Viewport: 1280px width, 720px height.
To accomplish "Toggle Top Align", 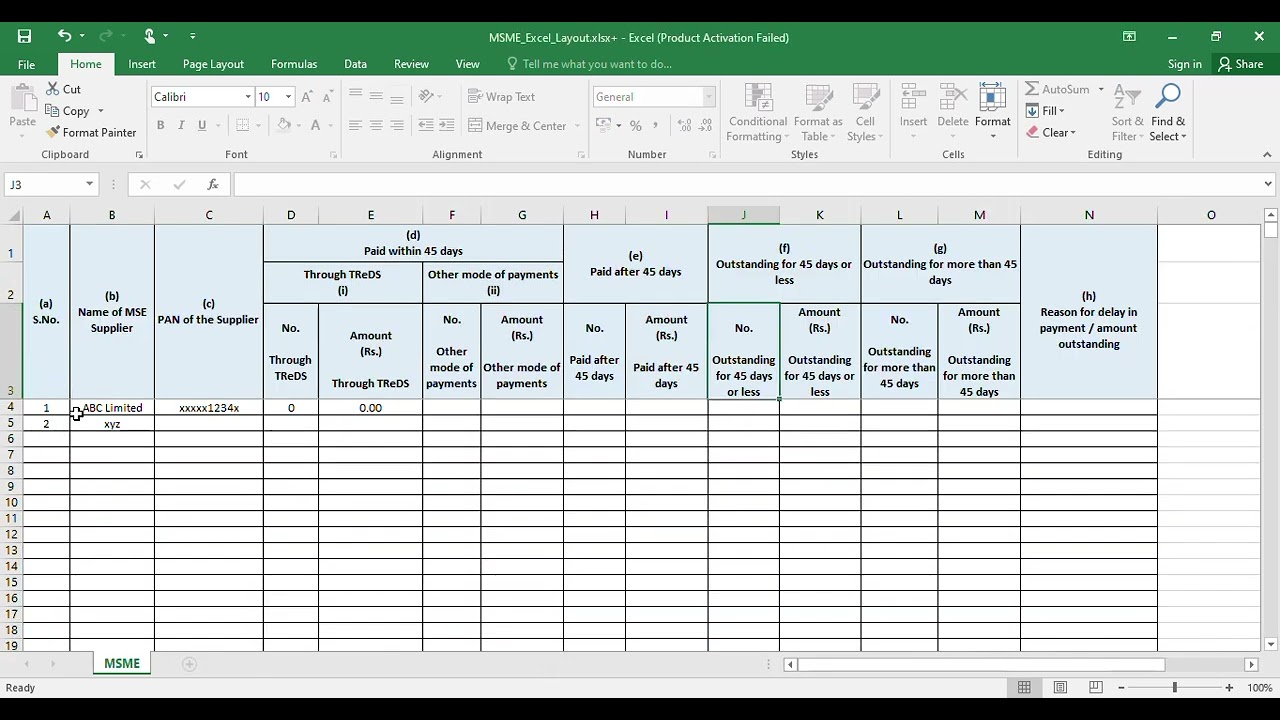I will point(355,97).
